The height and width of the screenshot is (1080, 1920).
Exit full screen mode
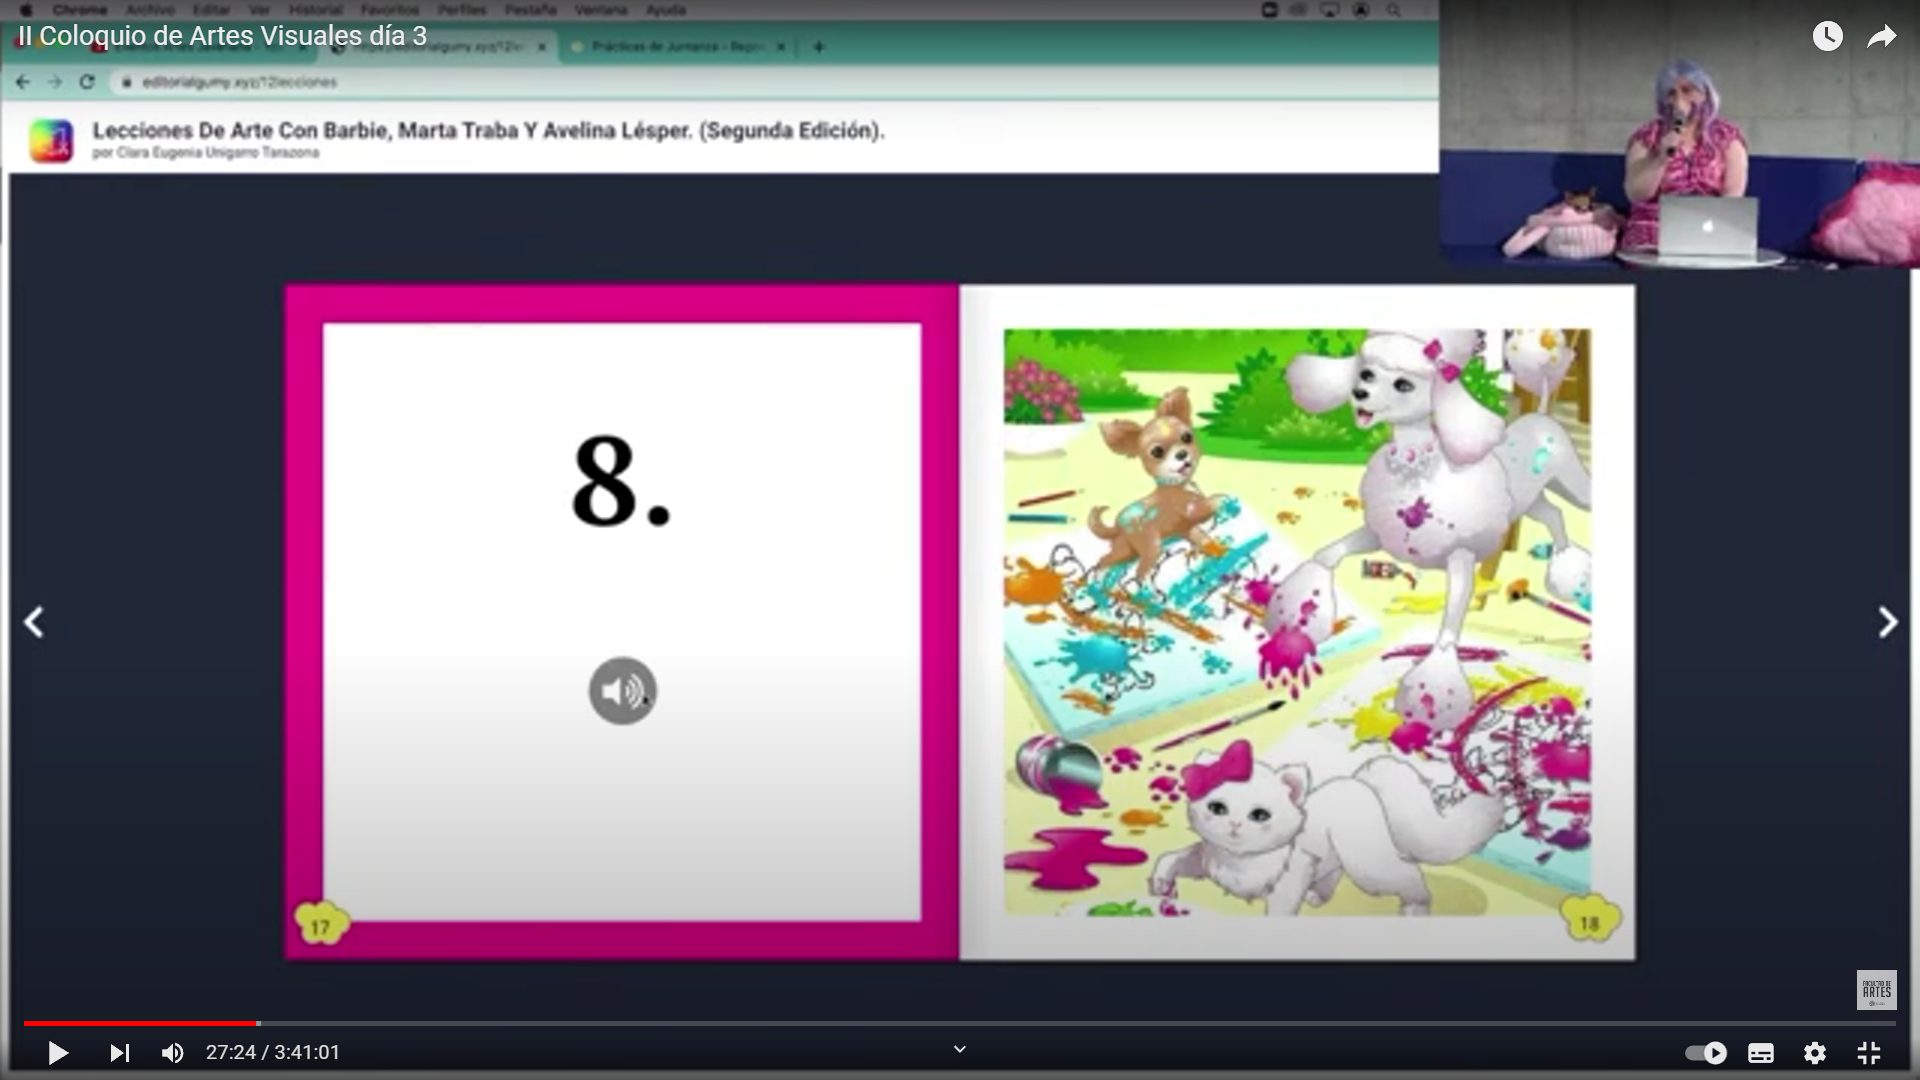(x=1869, y=1053)
